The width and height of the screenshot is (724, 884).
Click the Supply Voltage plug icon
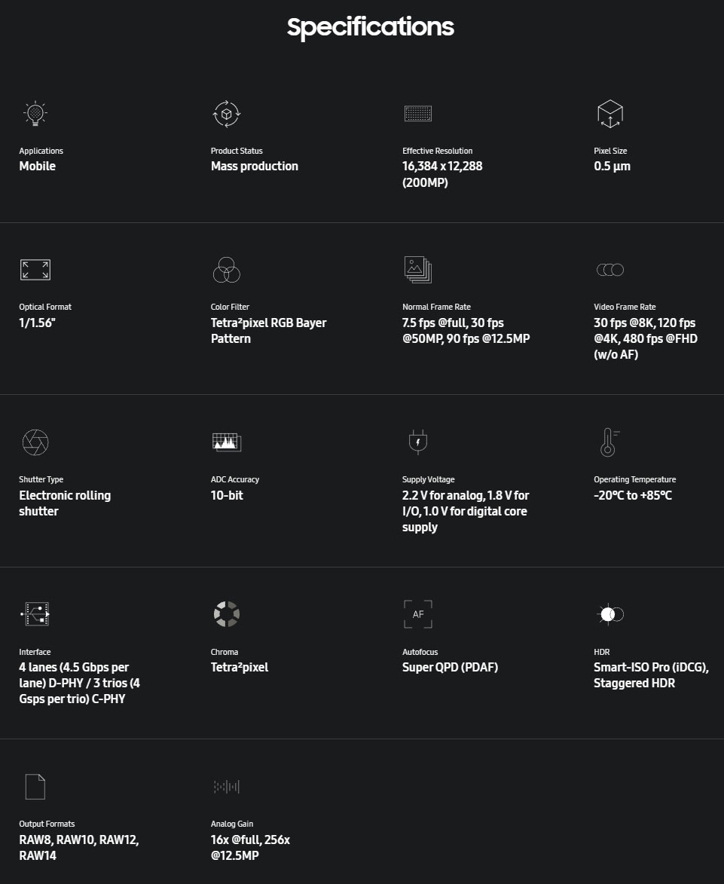[418, 442]
